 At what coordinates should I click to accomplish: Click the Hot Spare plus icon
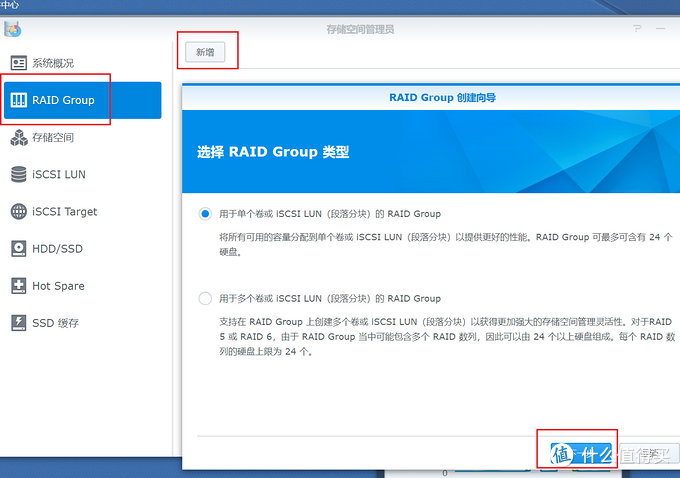[x=19, y=286]
